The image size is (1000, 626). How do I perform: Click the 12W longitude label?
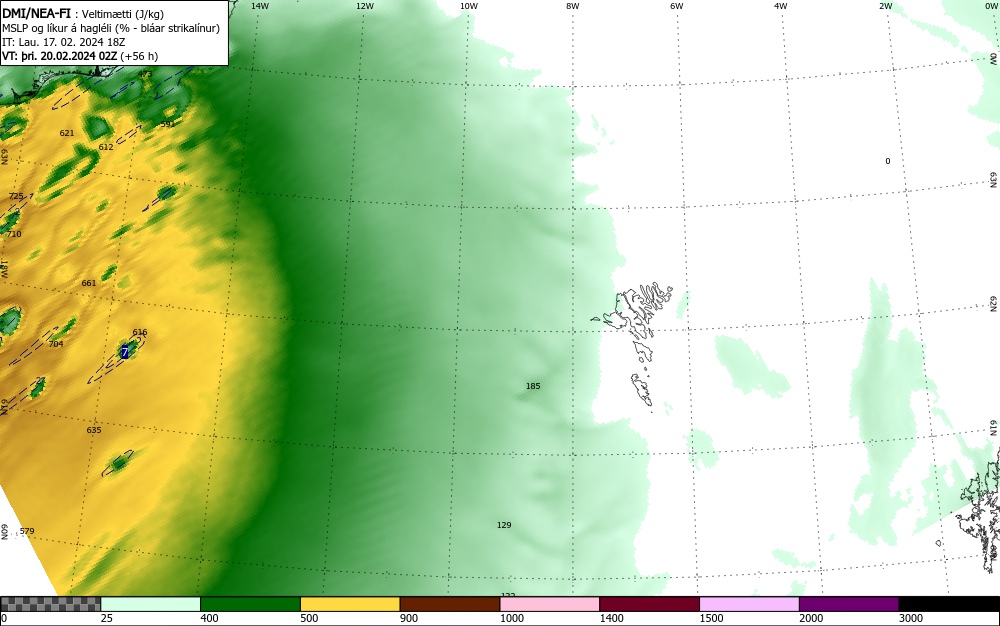[x=365, y=6]
